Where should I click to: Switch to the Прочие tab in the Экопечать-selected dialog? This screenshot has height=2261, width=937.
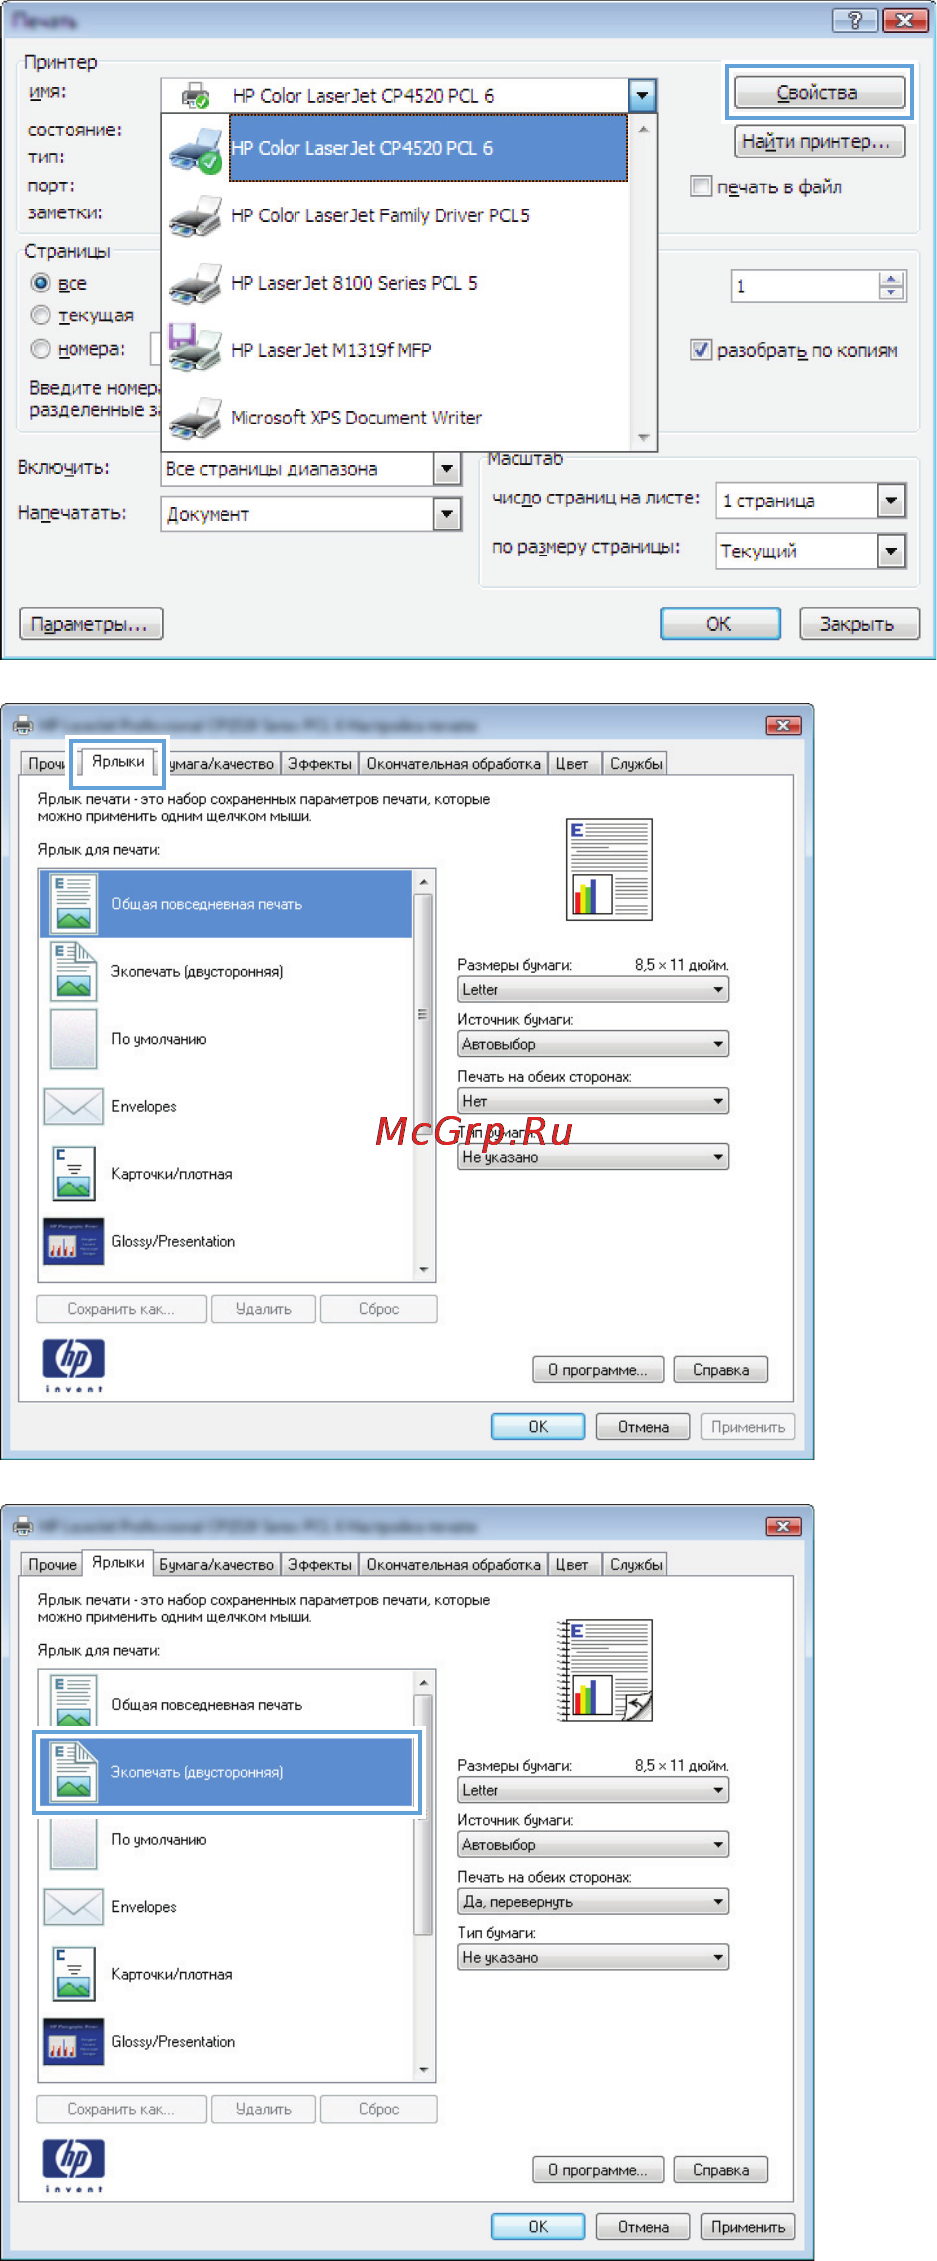point(52,1565)
